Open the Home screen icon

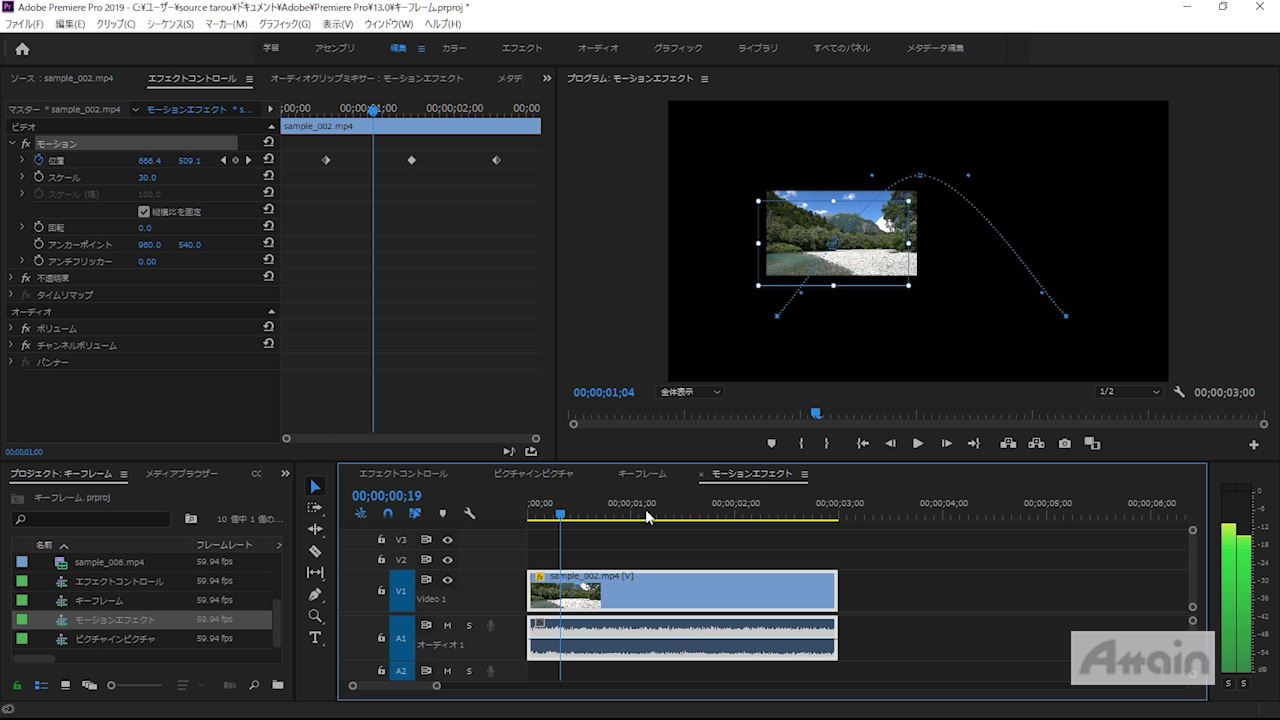(22, 49)
